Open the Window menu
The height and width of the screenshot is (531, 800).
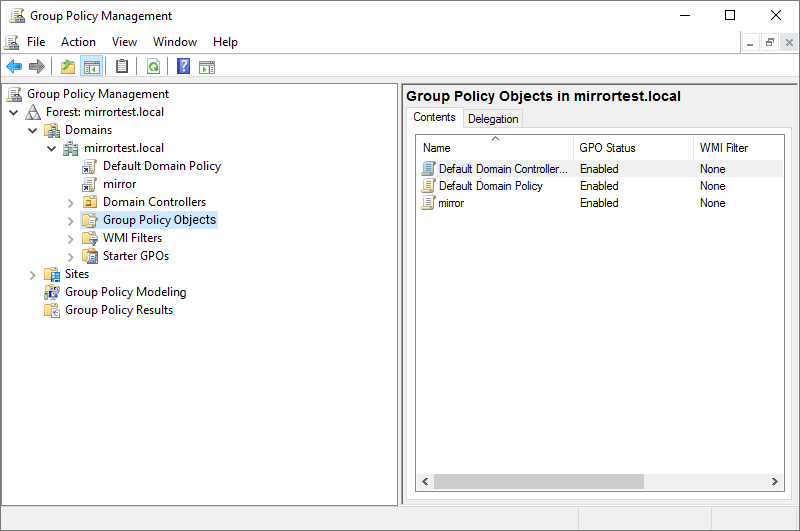(174, 42)
